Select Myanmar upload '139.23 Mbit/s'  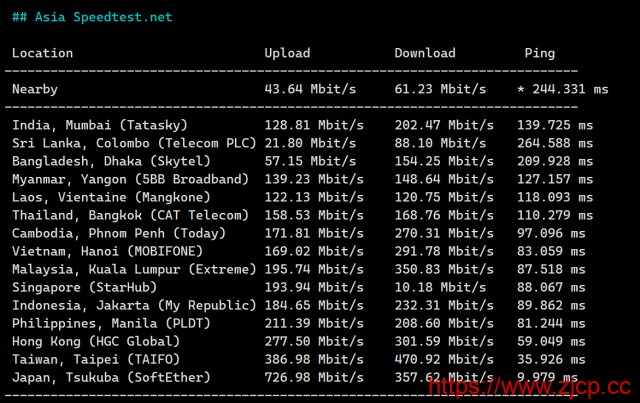click(314, 179)
